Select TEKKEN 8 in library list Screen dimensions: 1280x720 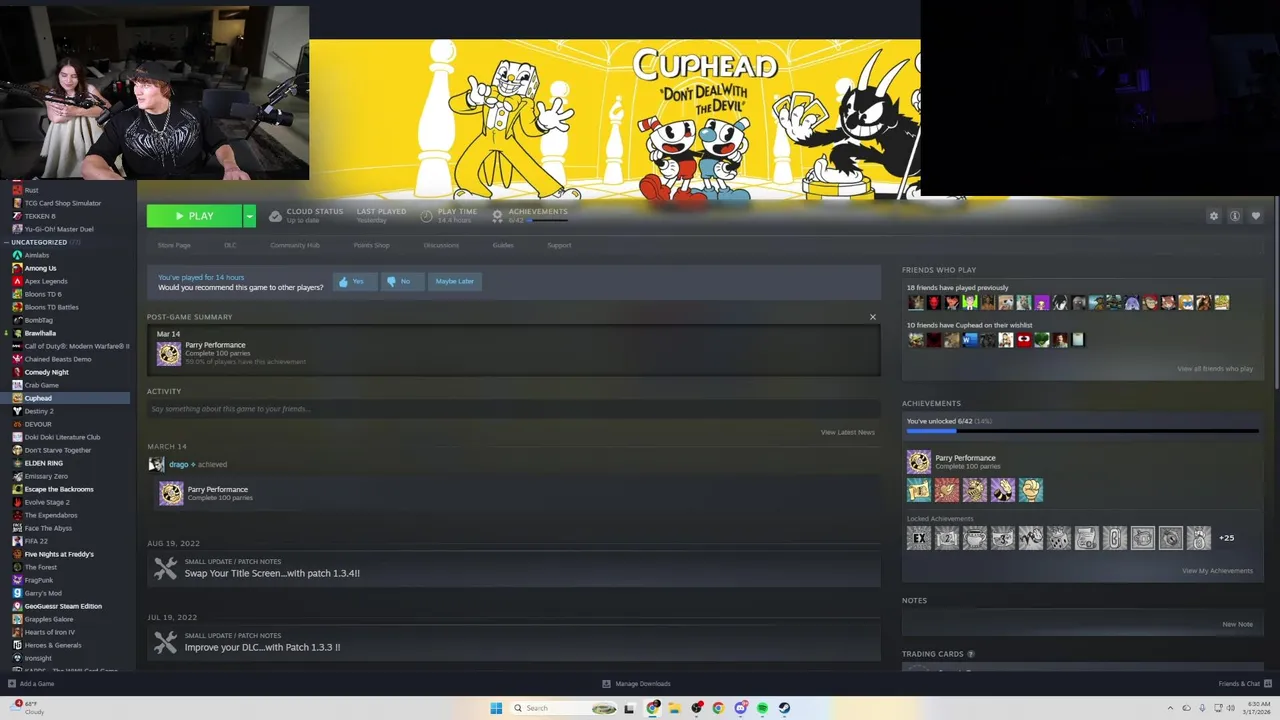[x=40, y=216]
